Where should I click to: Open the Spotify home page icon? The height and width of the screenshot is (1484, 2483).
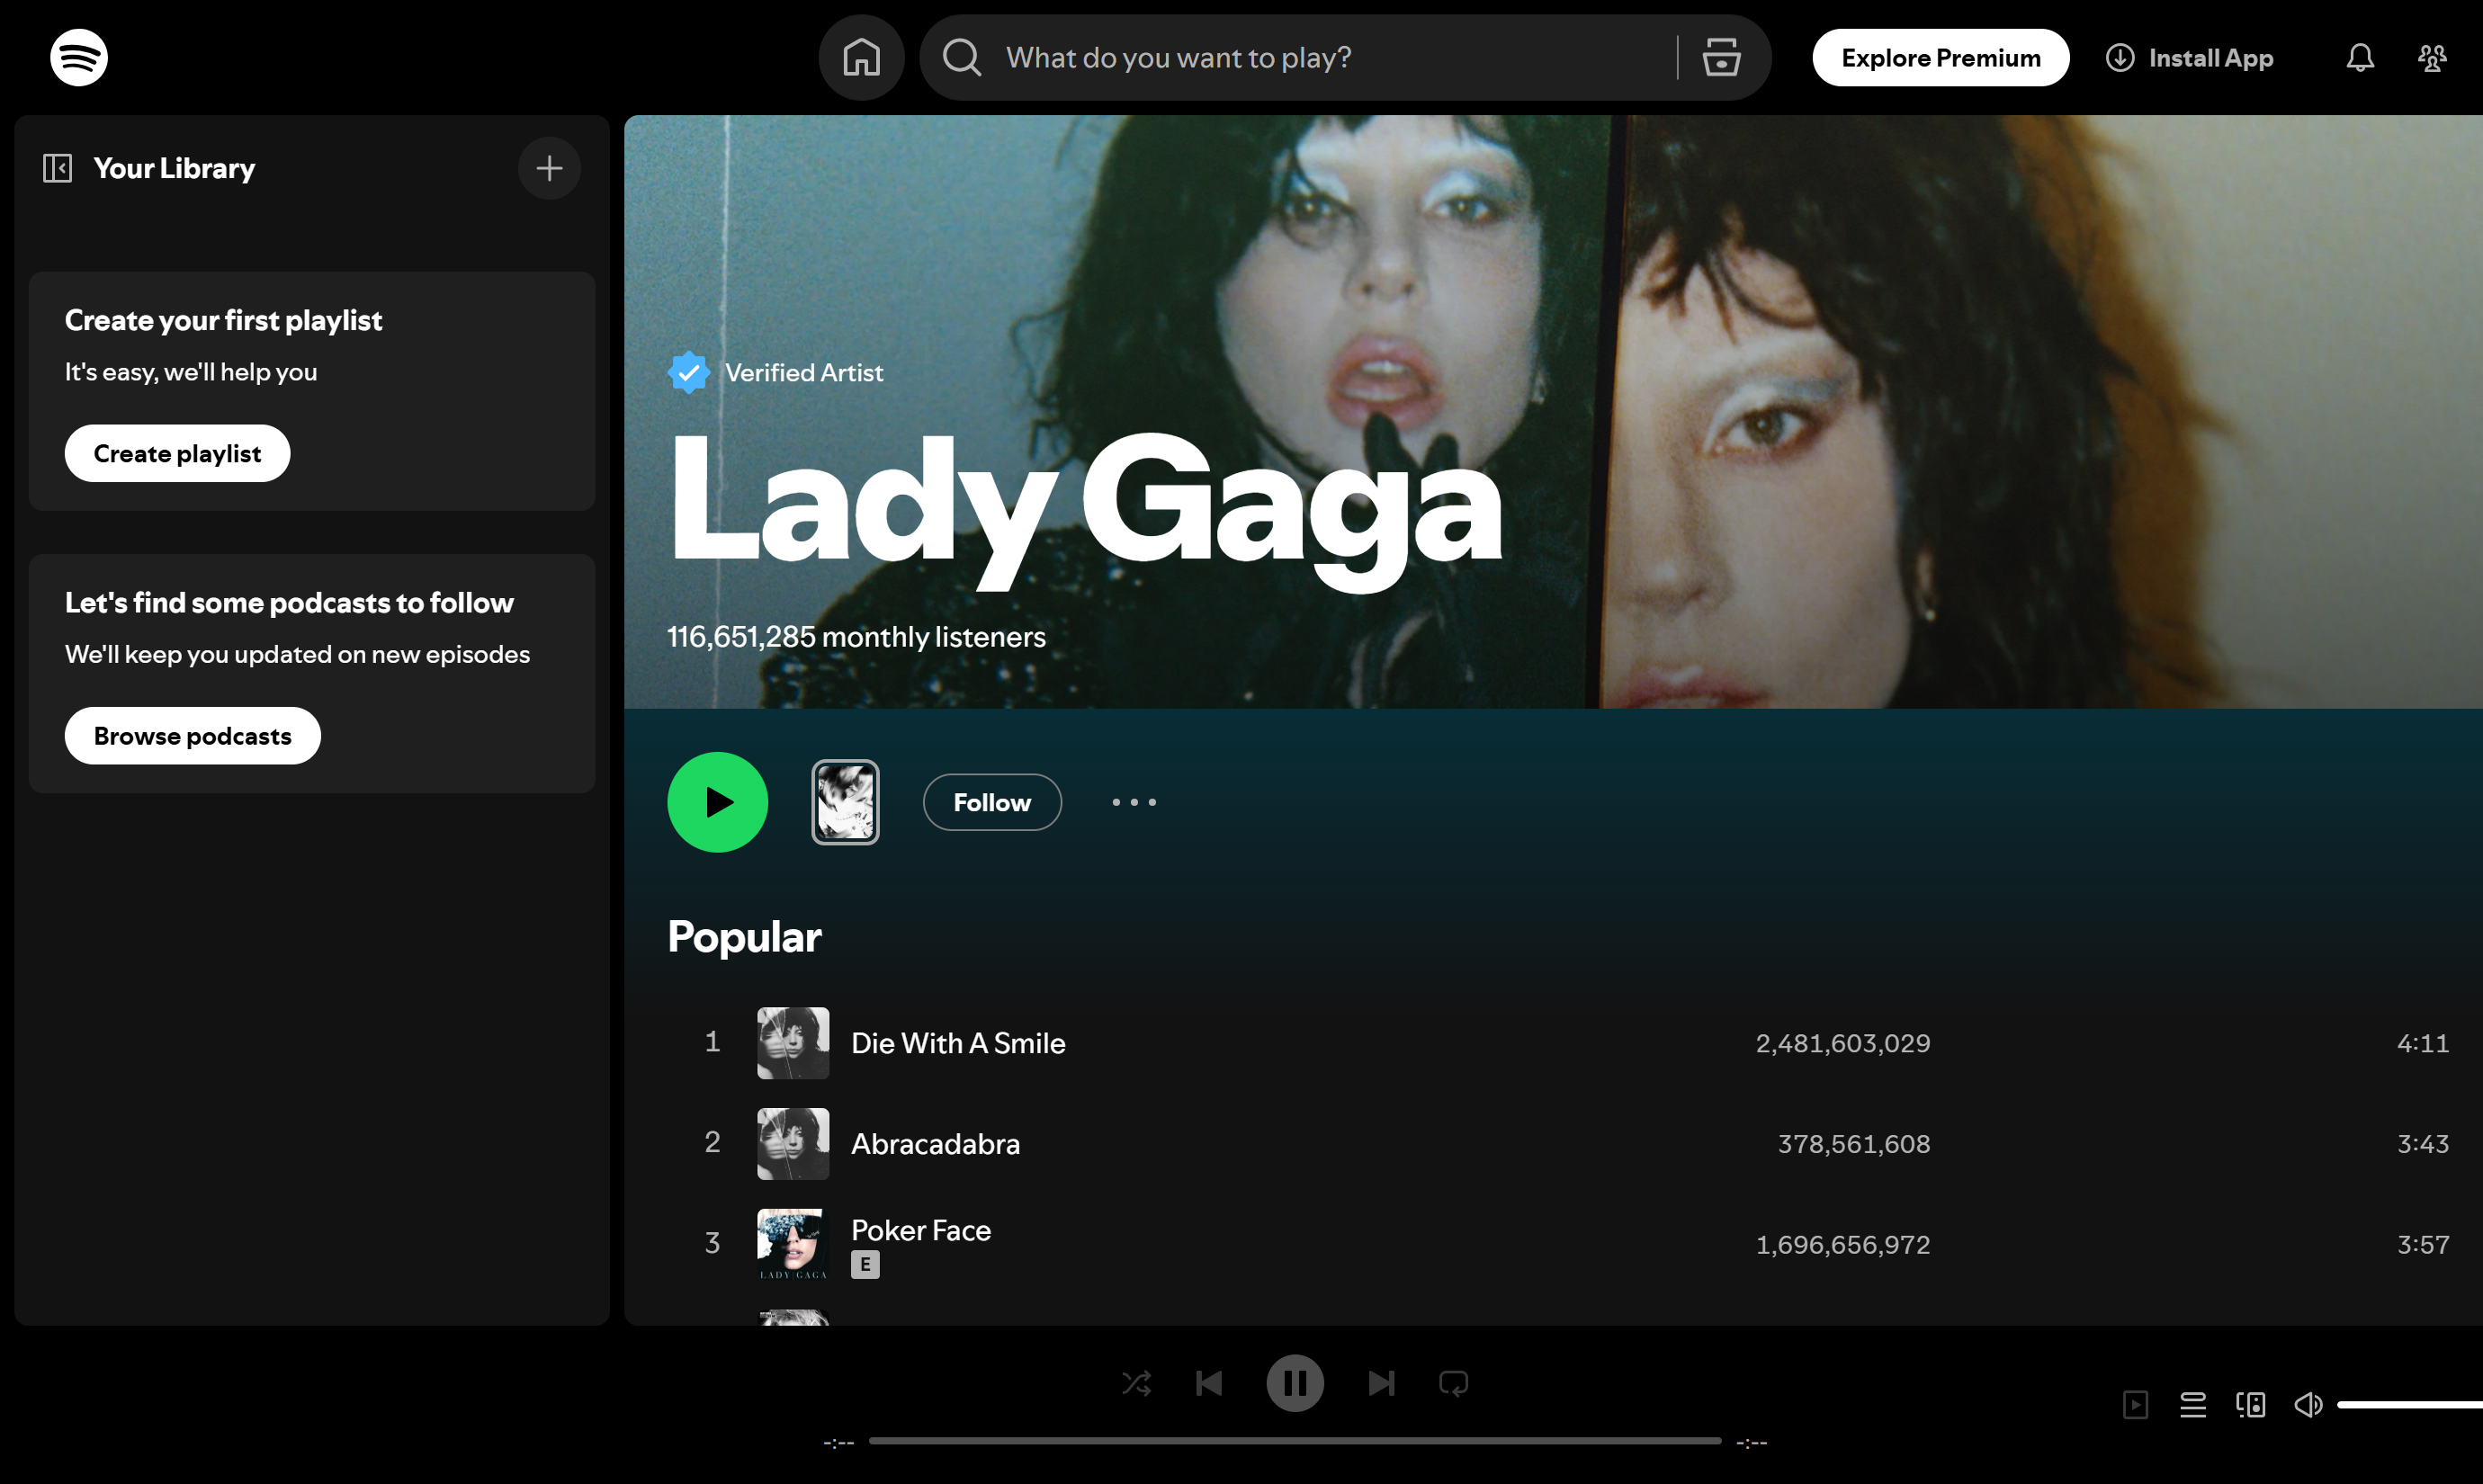[861, 57]
